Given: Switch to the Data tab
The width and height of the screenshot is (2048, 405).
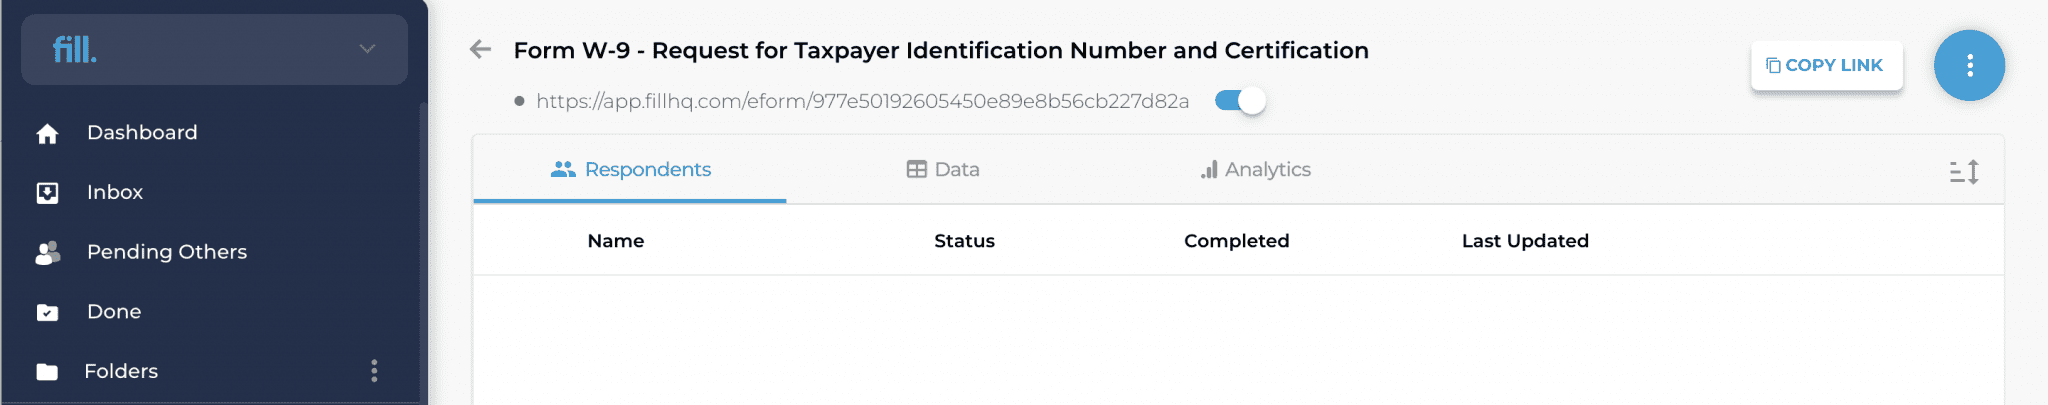Looking at the screenshot, I should click(x=943, y=169).
